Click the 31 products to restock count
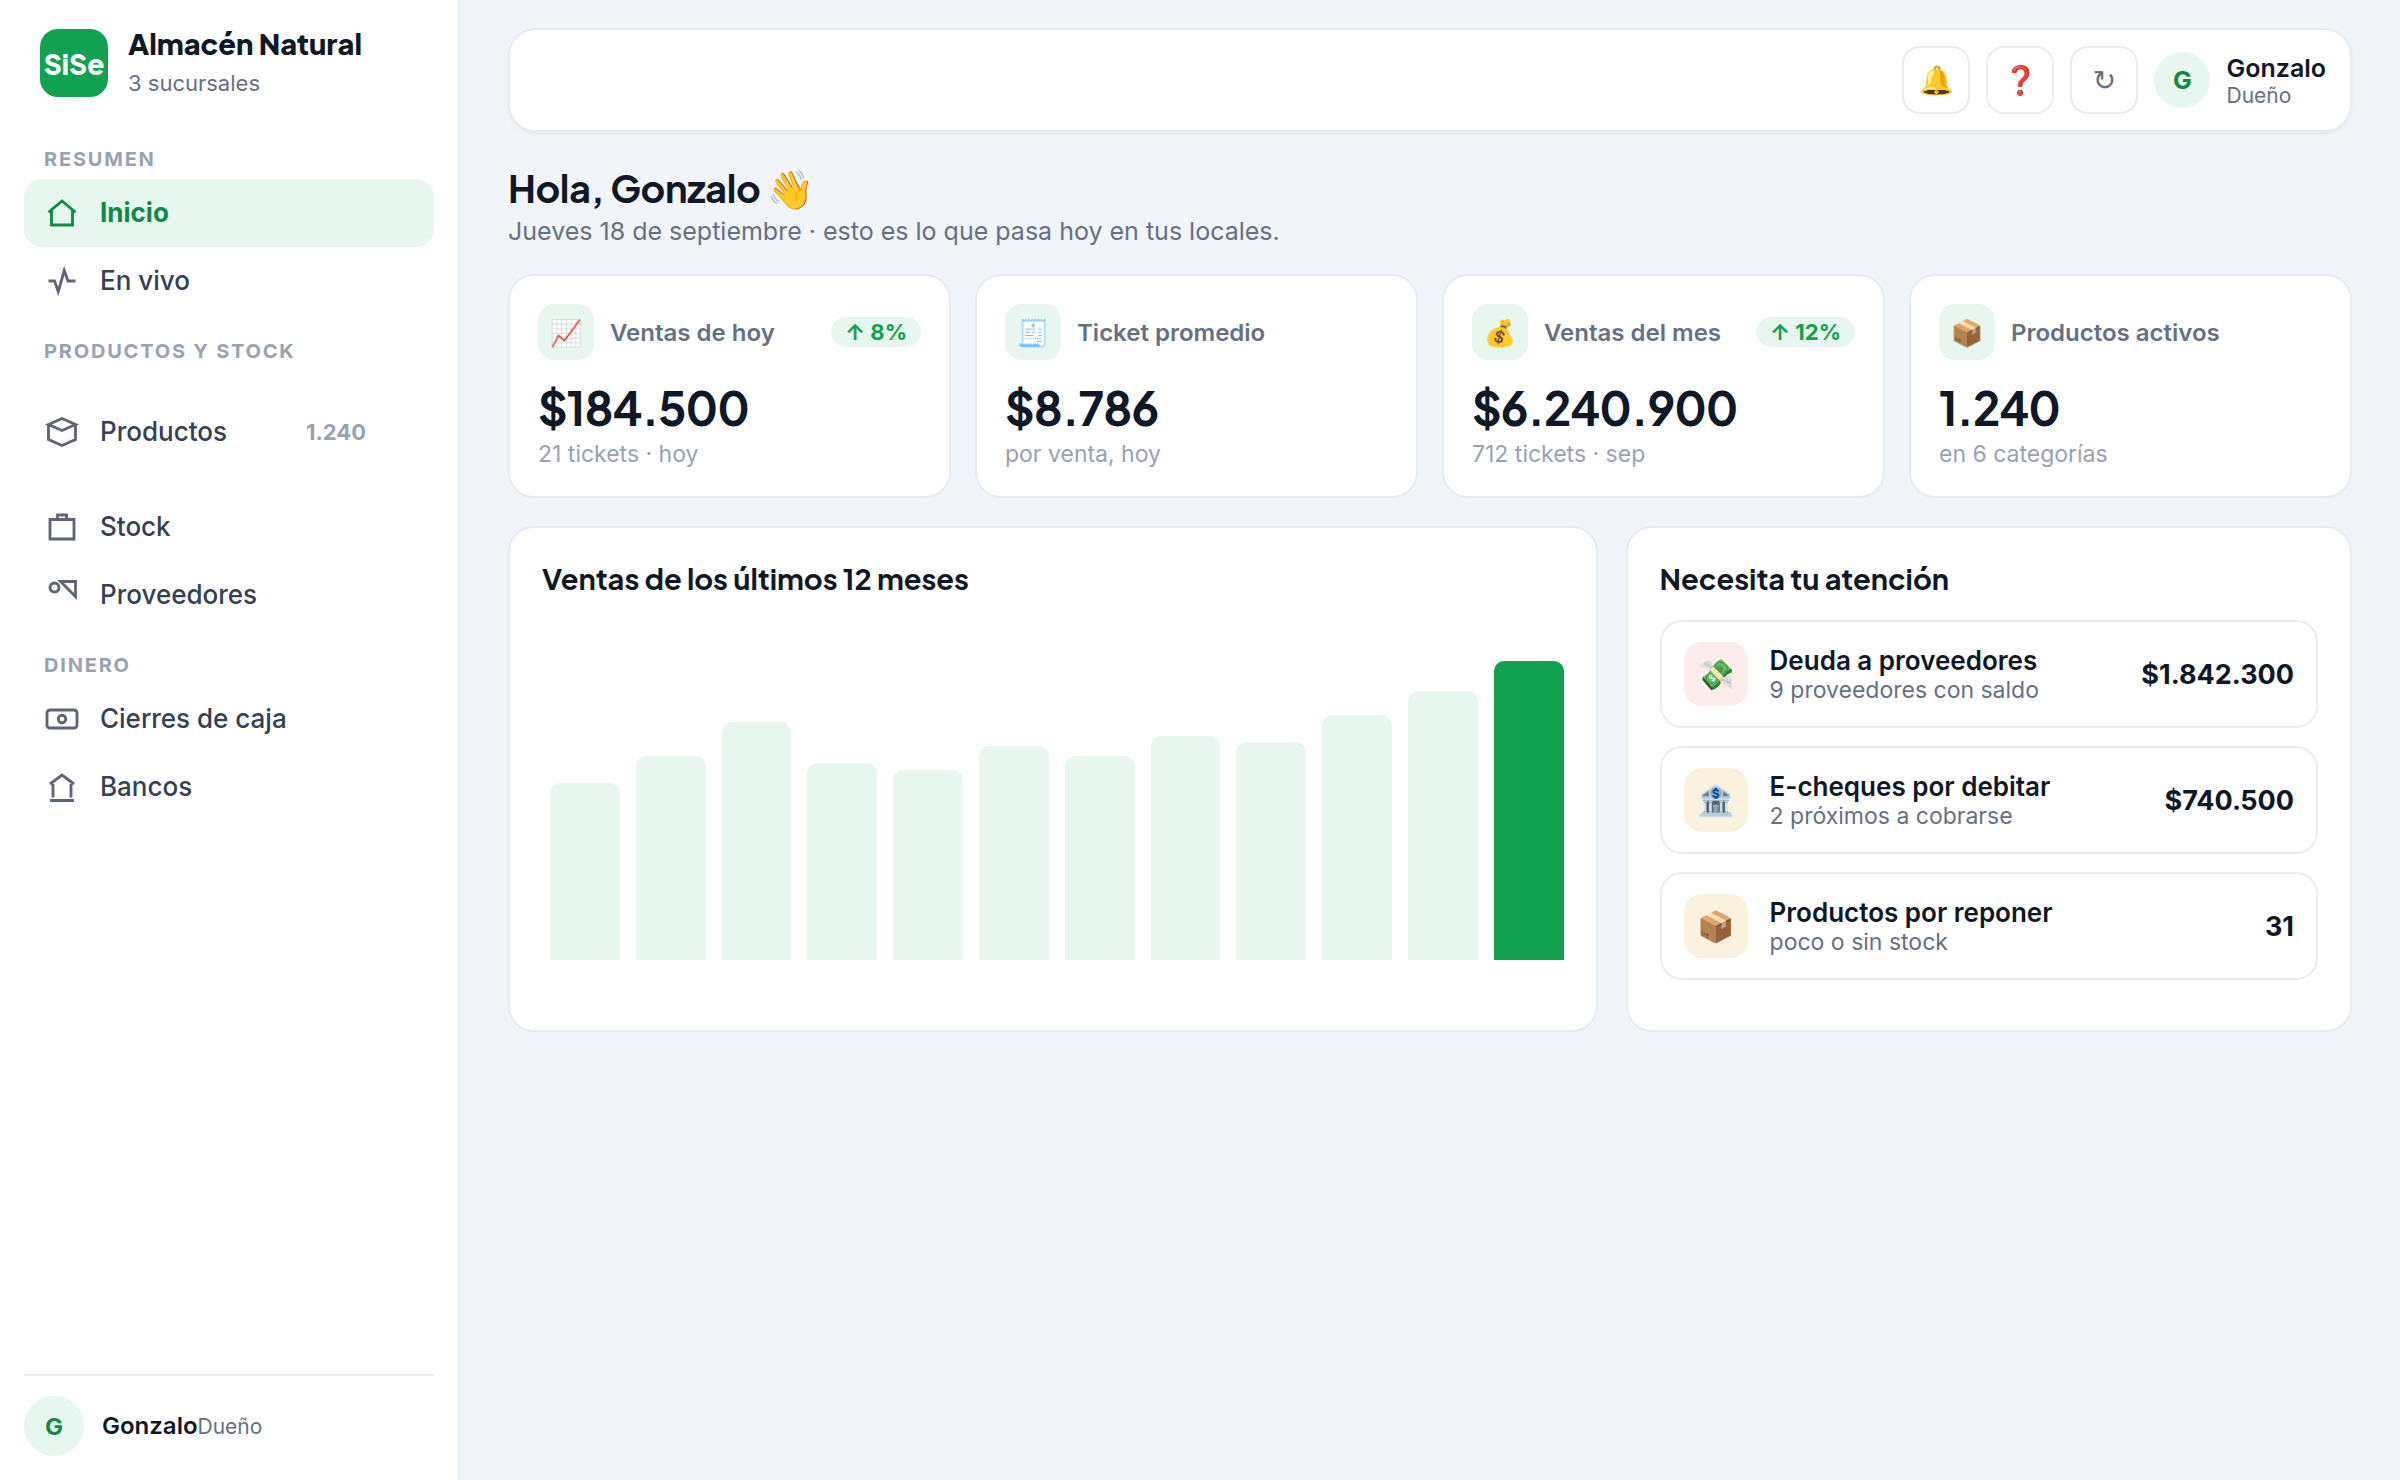This screenshot has width=2400, height=1480. tap(2279, 926)
